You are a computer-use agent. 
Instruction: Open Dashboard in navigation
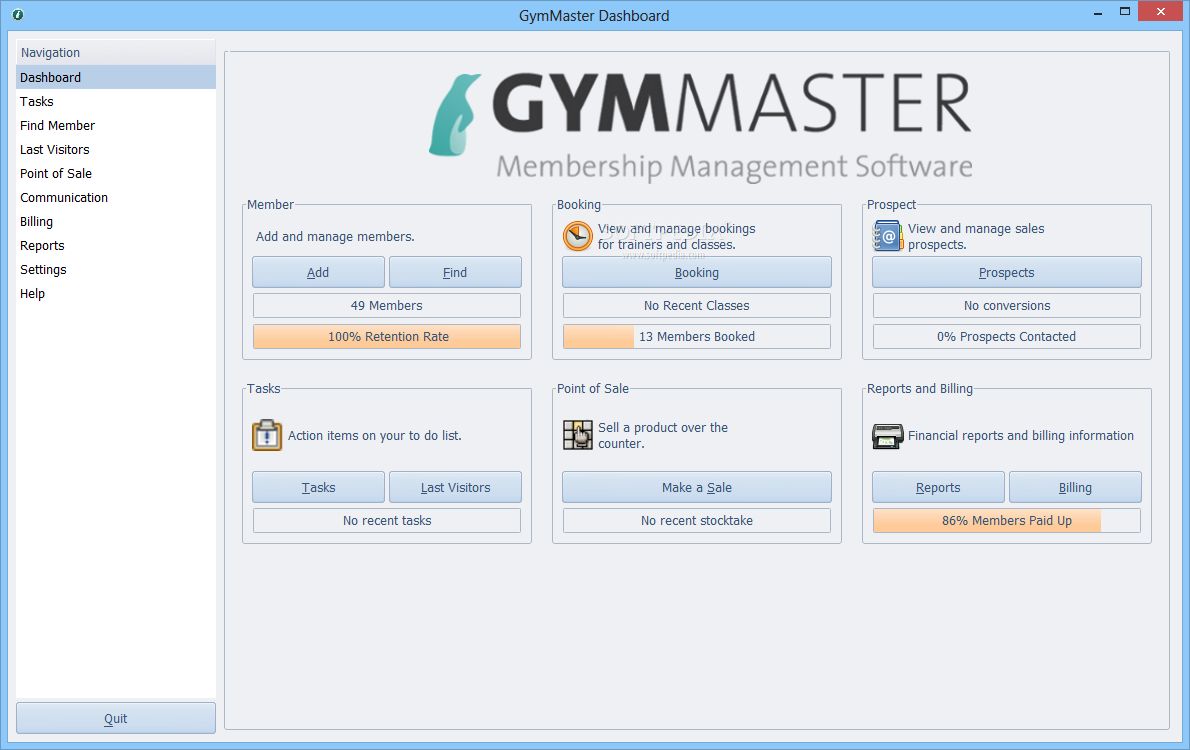point(115,77)
